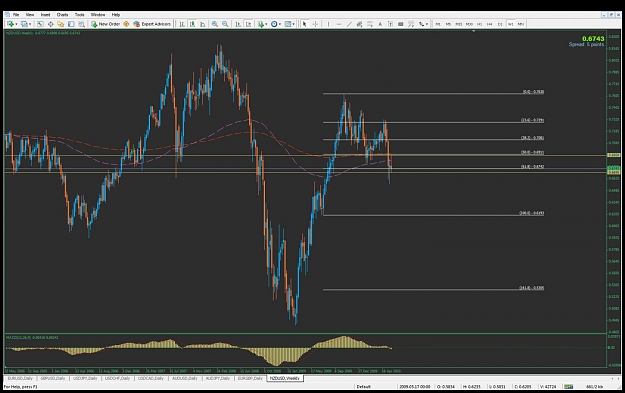625x393 pixels.
Task: Open the View menu
Action: [x=30, y=15]
